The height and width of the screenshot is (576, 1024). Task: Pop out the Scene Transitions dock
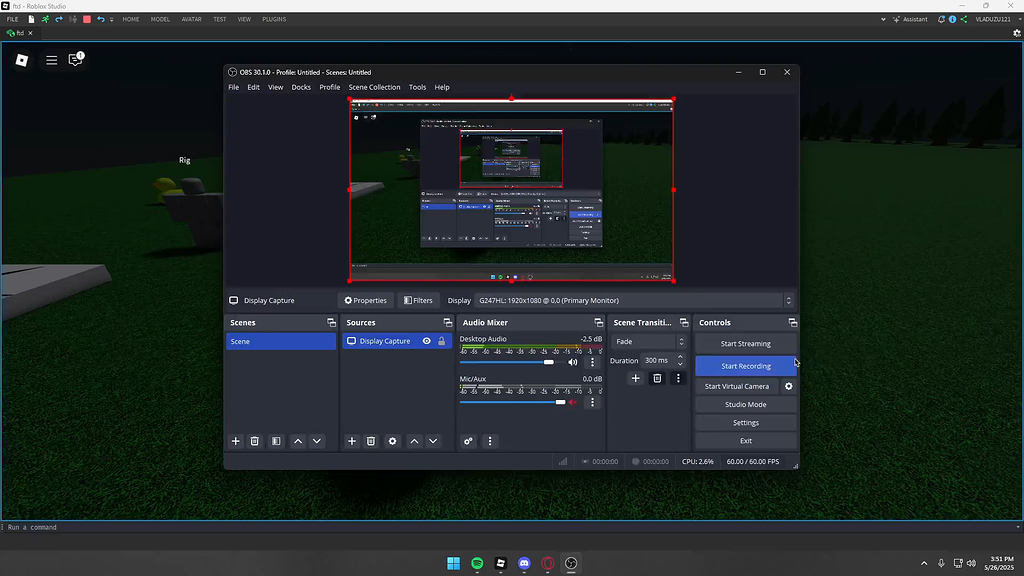tap(684, 323)
